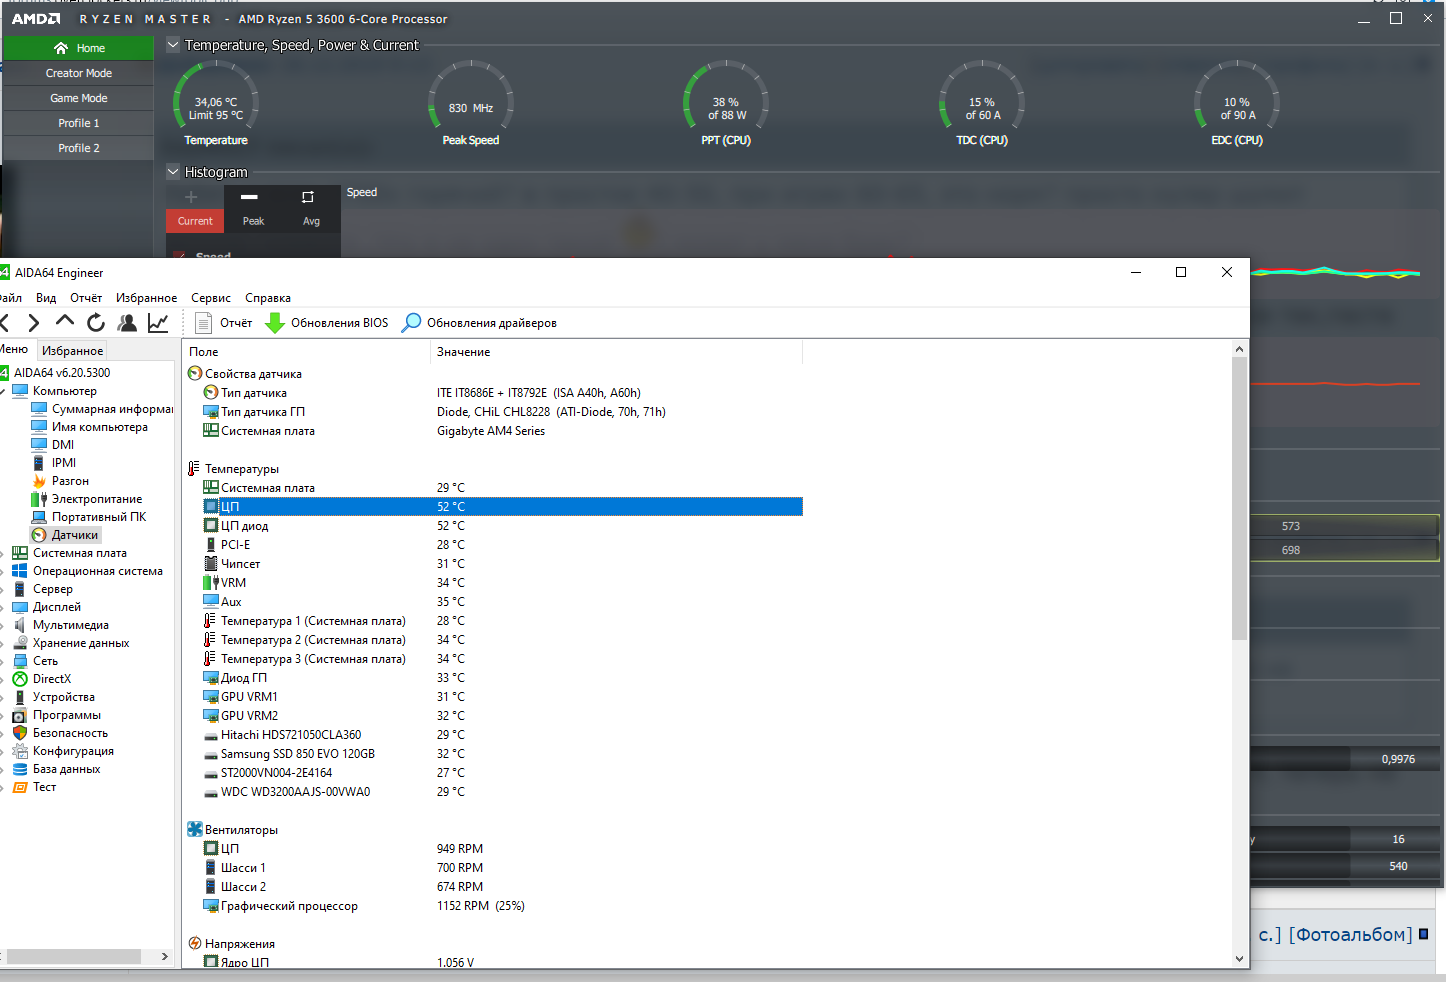Open Имя компьютера tree item

click(99, 427)
